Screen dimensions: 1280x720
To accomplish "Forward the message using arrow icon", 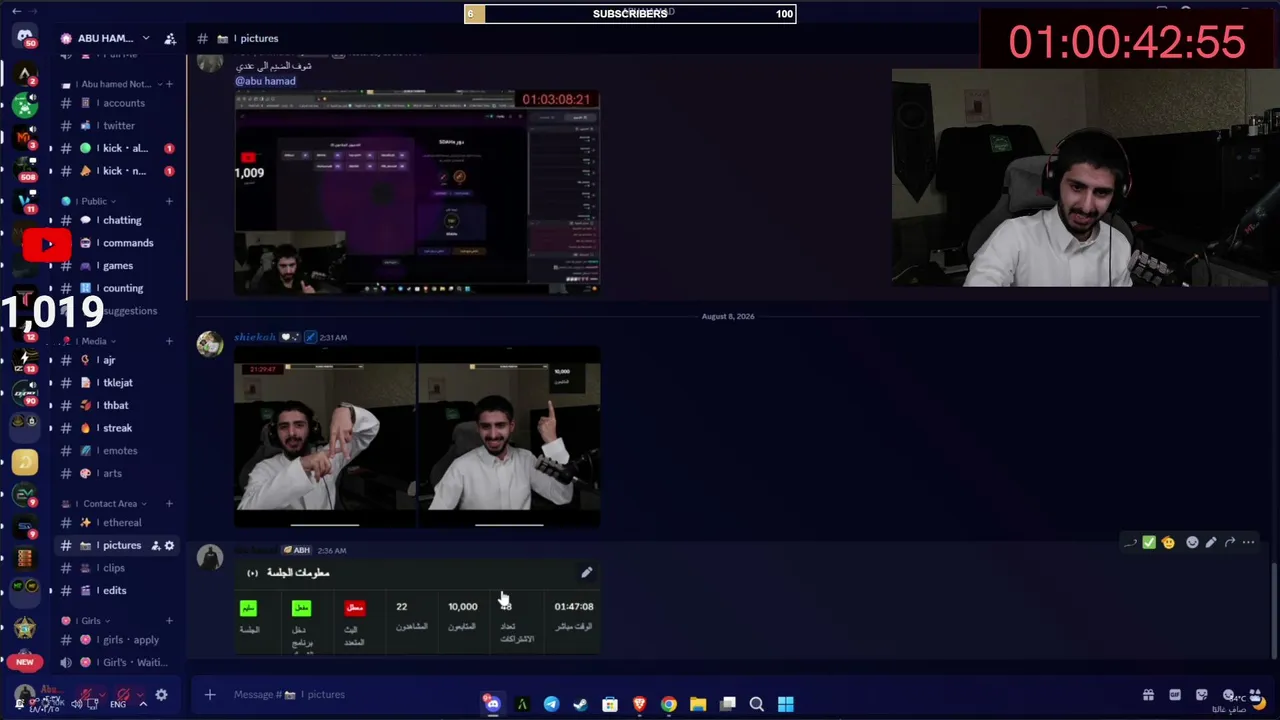I will pos(1230,543).
